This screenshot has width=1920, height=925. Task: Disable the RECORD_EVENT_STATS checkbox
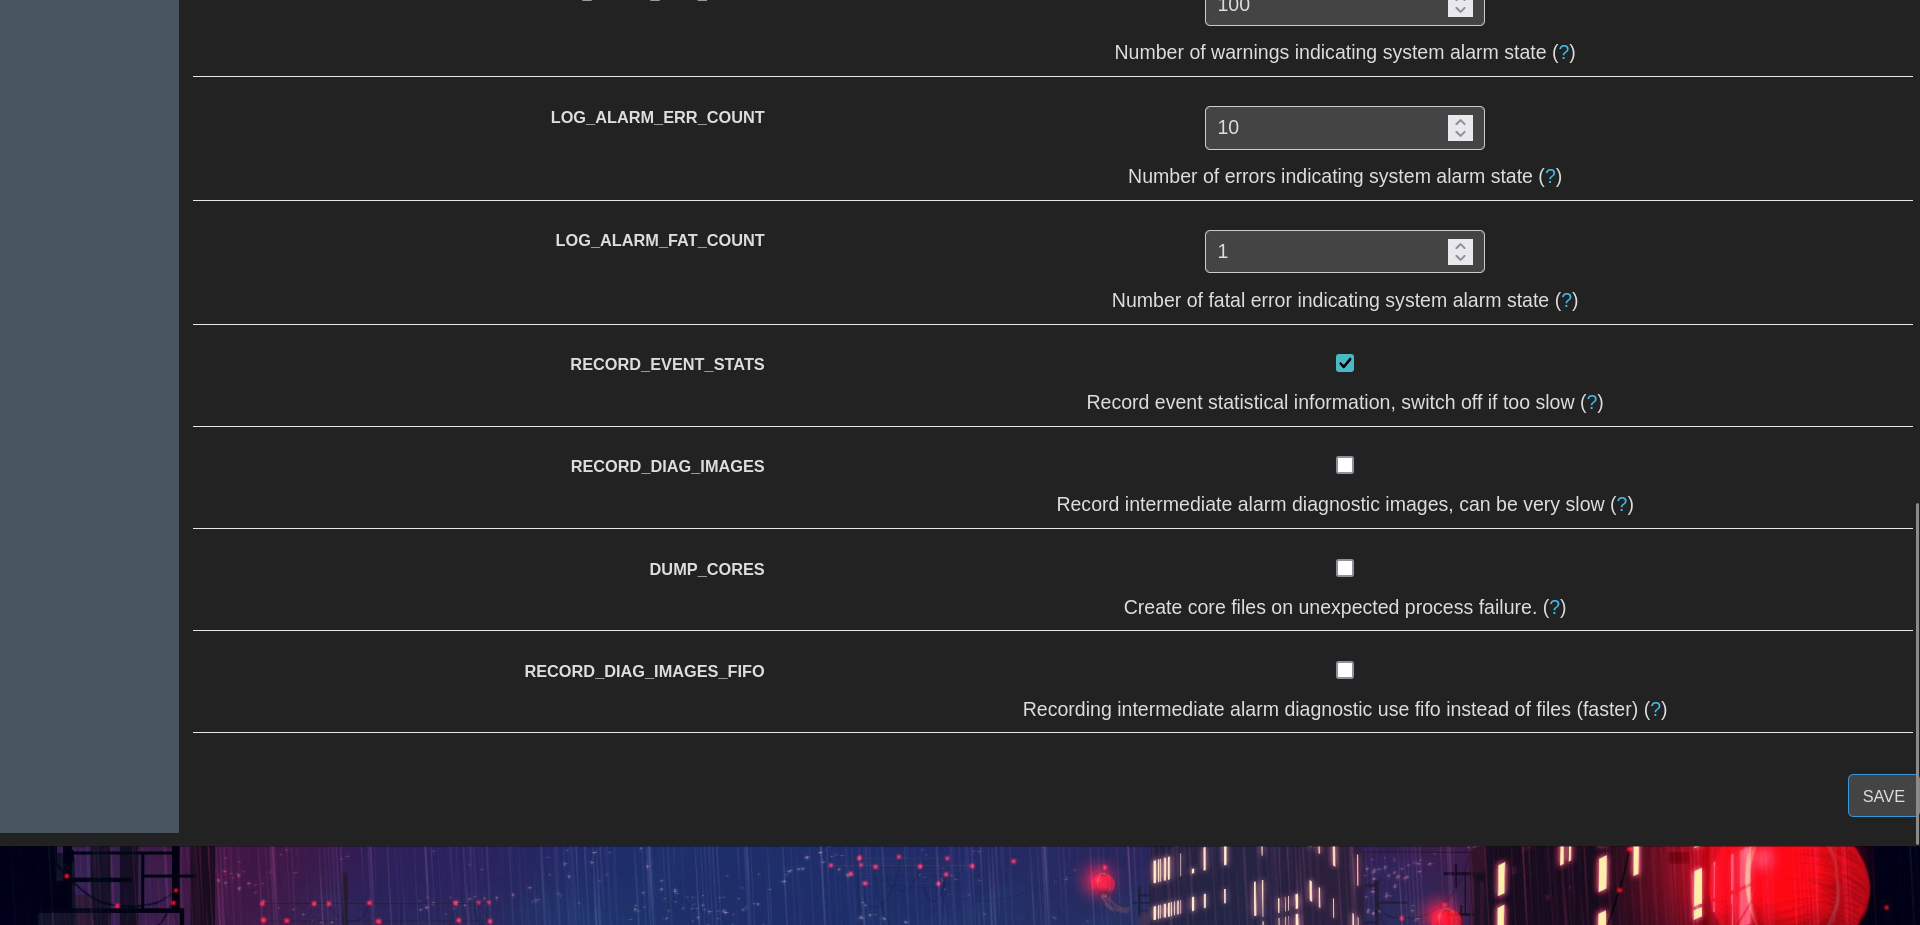(x=1344, y=363)
